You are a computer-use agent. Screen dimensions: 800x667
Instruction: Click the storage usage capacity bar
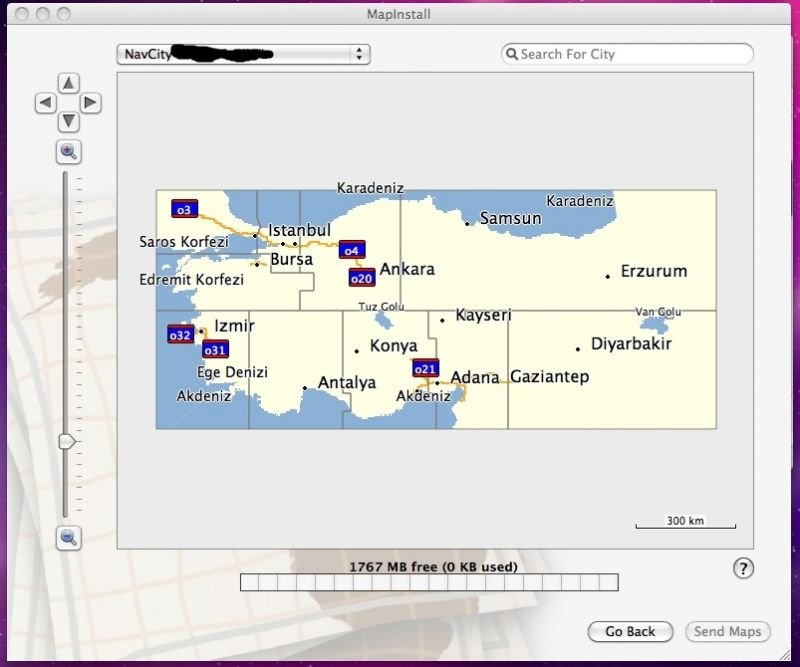(429, 582)
